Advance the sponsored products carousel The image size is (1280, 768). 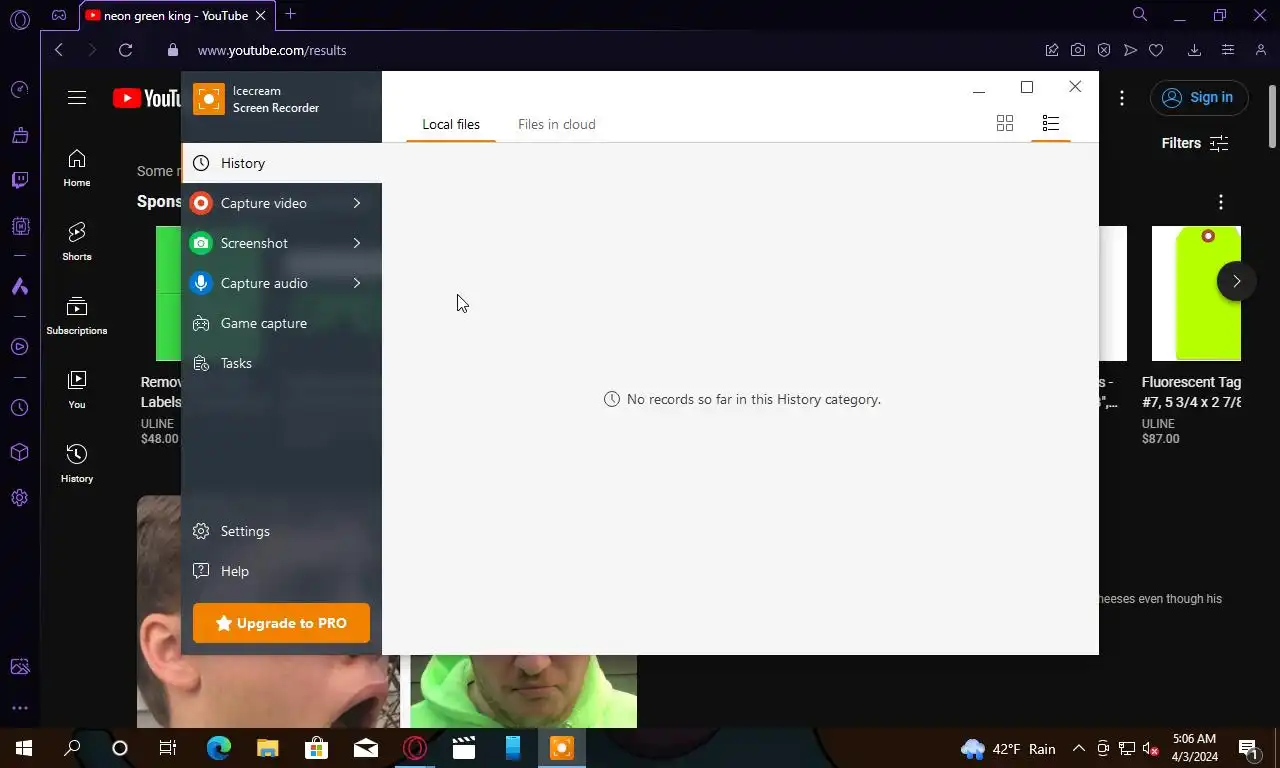[x=1236, y=281]
